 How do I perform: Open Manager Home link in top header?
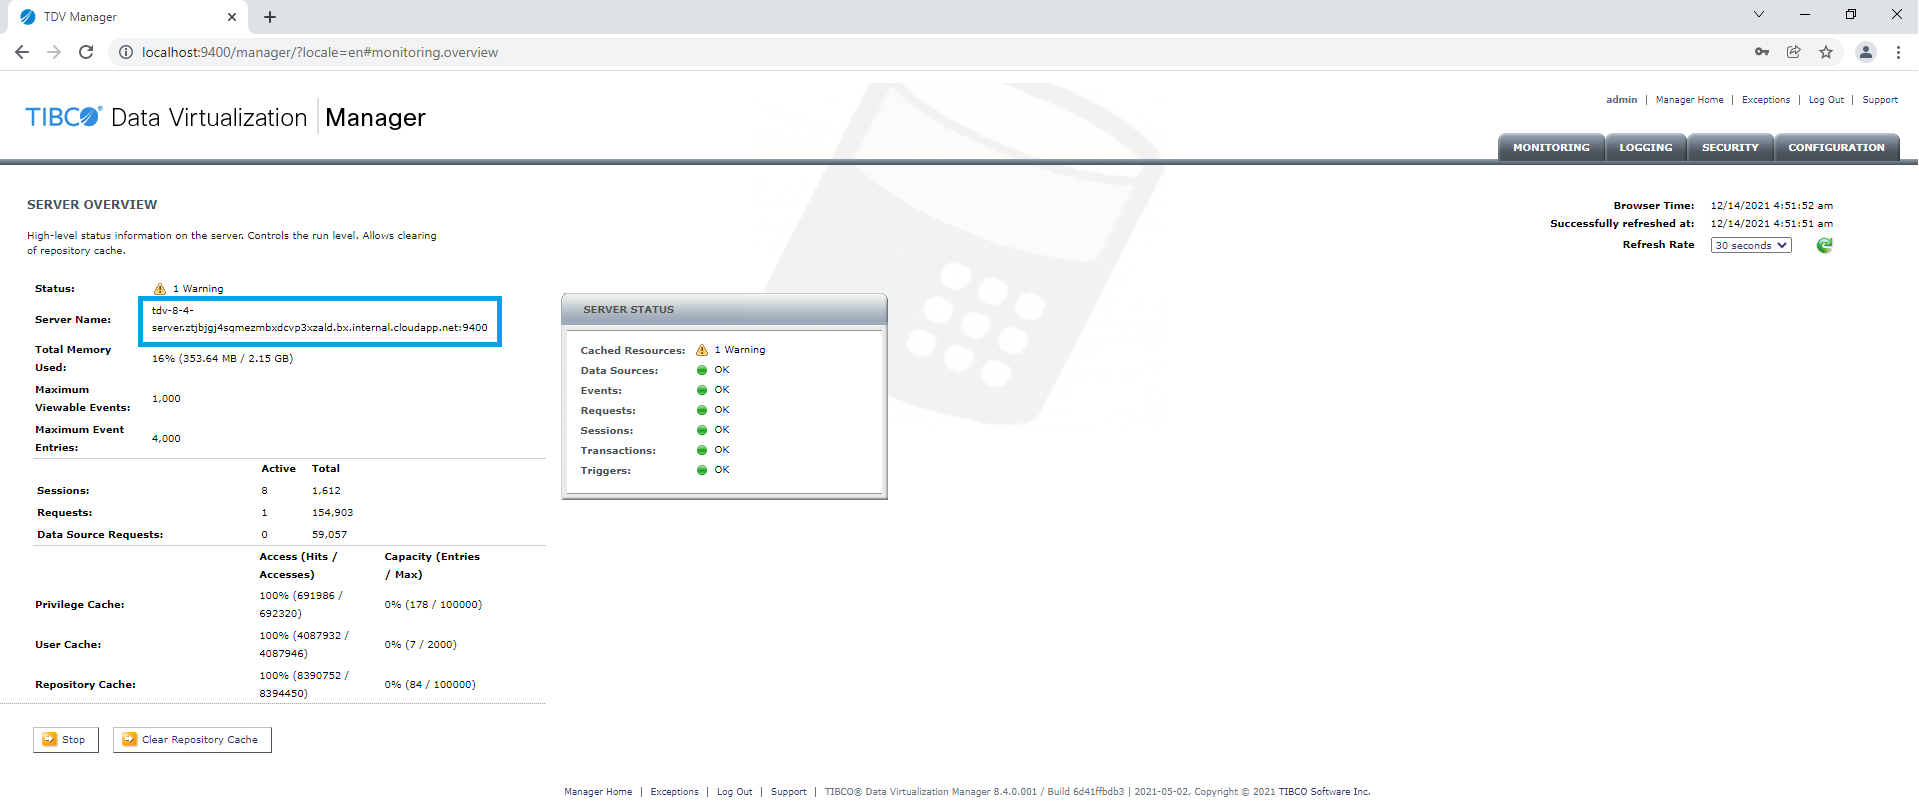[1690, 100]
